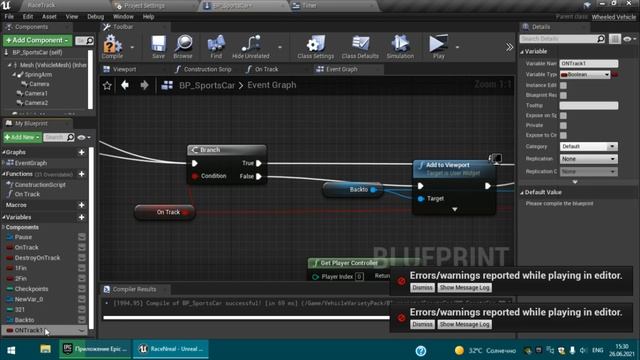Click the Tooltip input field
The height and width of the screenshot is (360, 640).
coord(589,105)
